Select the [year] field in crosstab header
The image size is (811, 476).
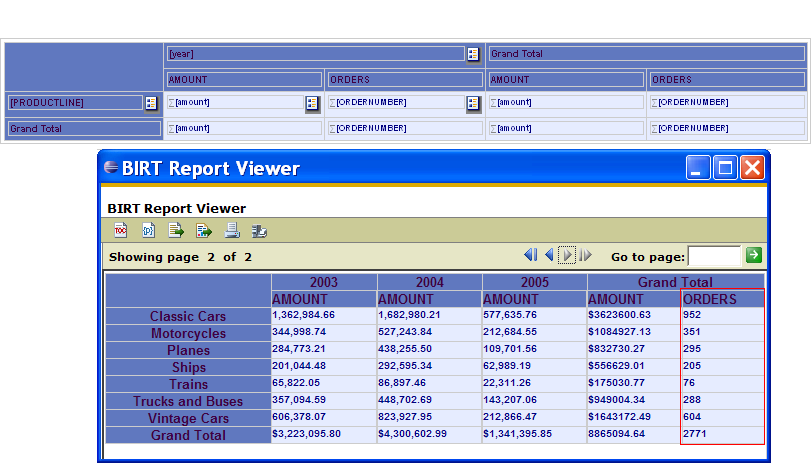coord(315,54)
